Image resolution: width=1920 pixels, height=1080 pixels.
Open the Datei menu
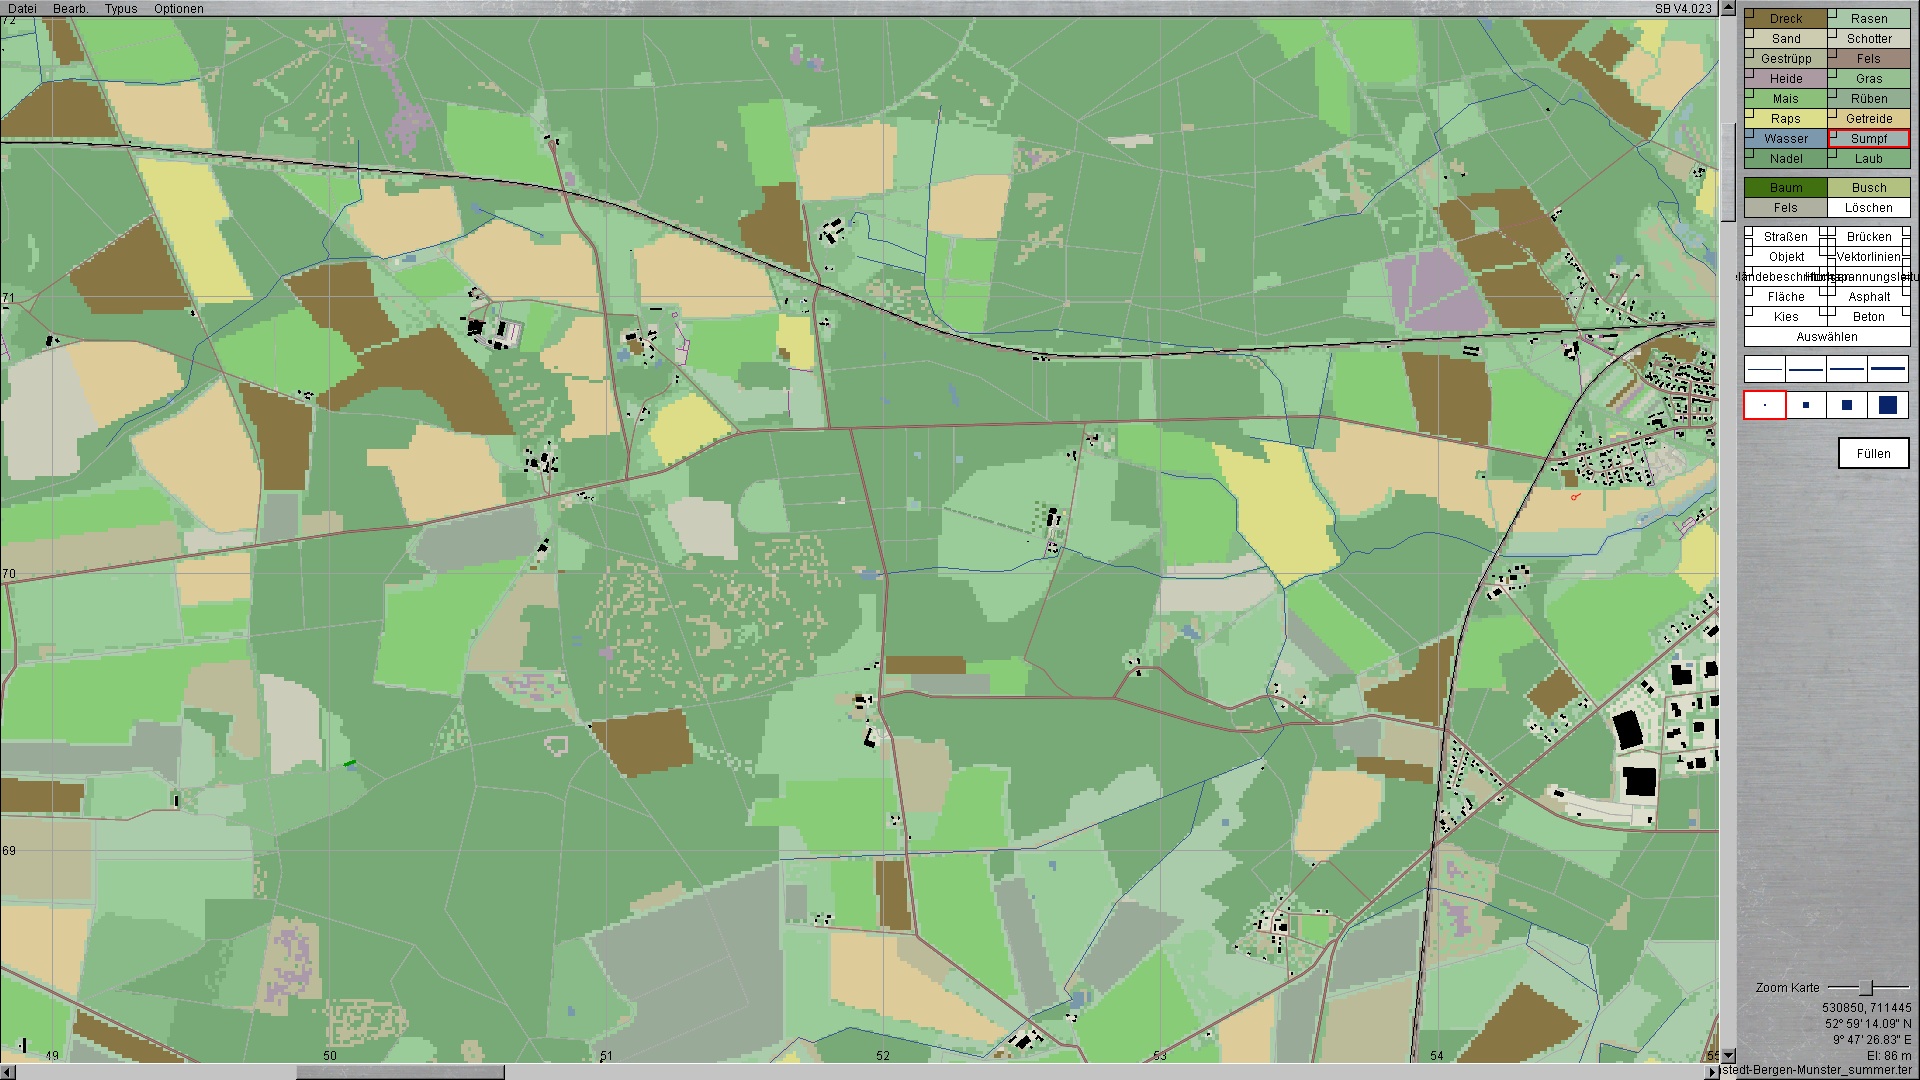coord(22,9)
